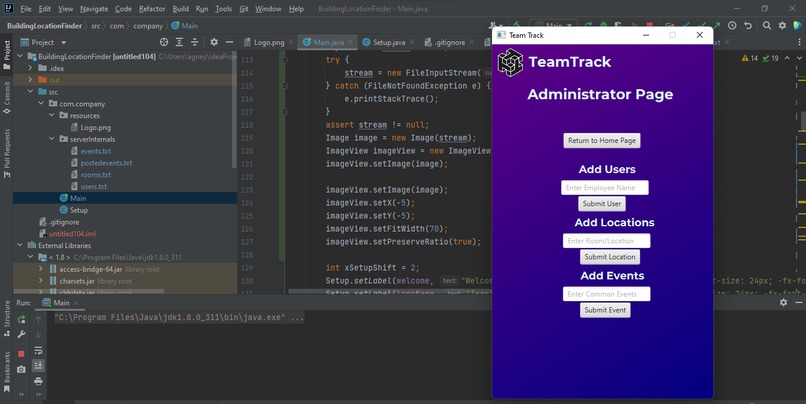Image resolution: width=806 pixels, height=404 pixels.
Task: Click Submit Event button
Action: (605, 310)
